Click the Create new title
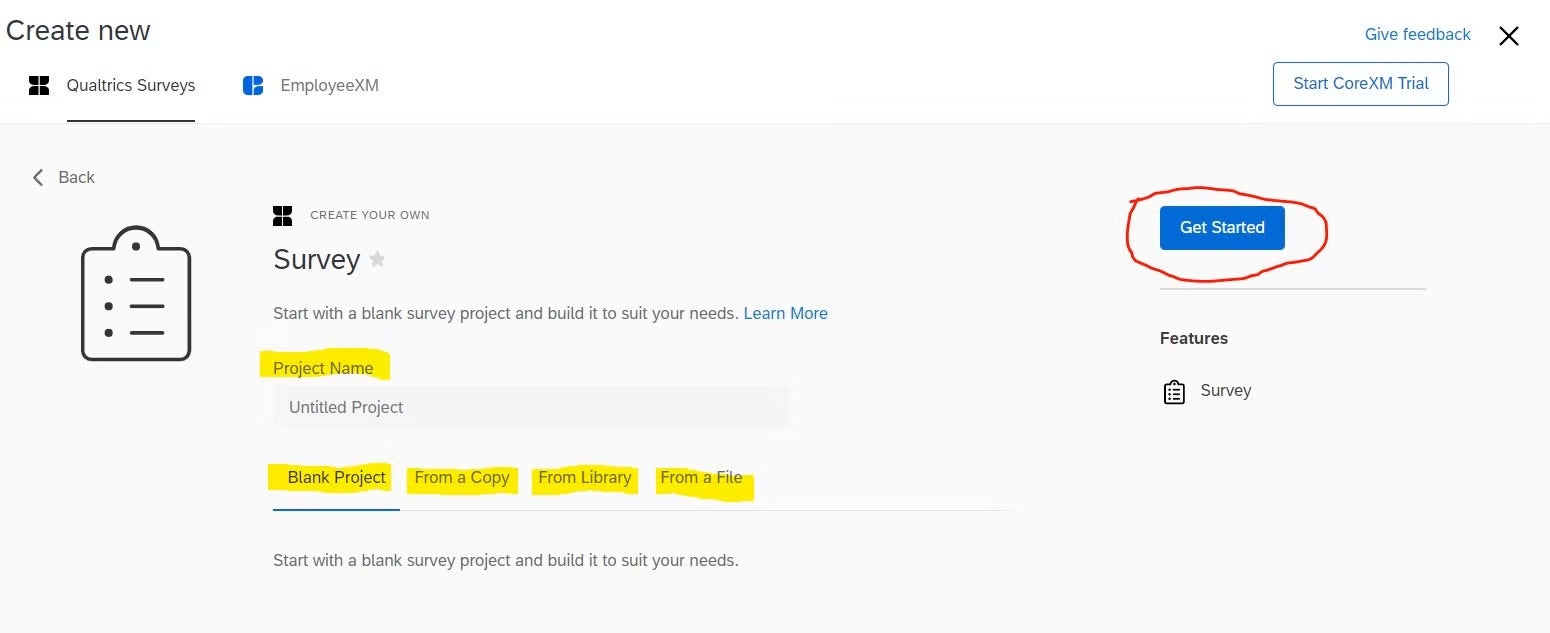The height and width of the screenshot is (633, 1550). 78,31
